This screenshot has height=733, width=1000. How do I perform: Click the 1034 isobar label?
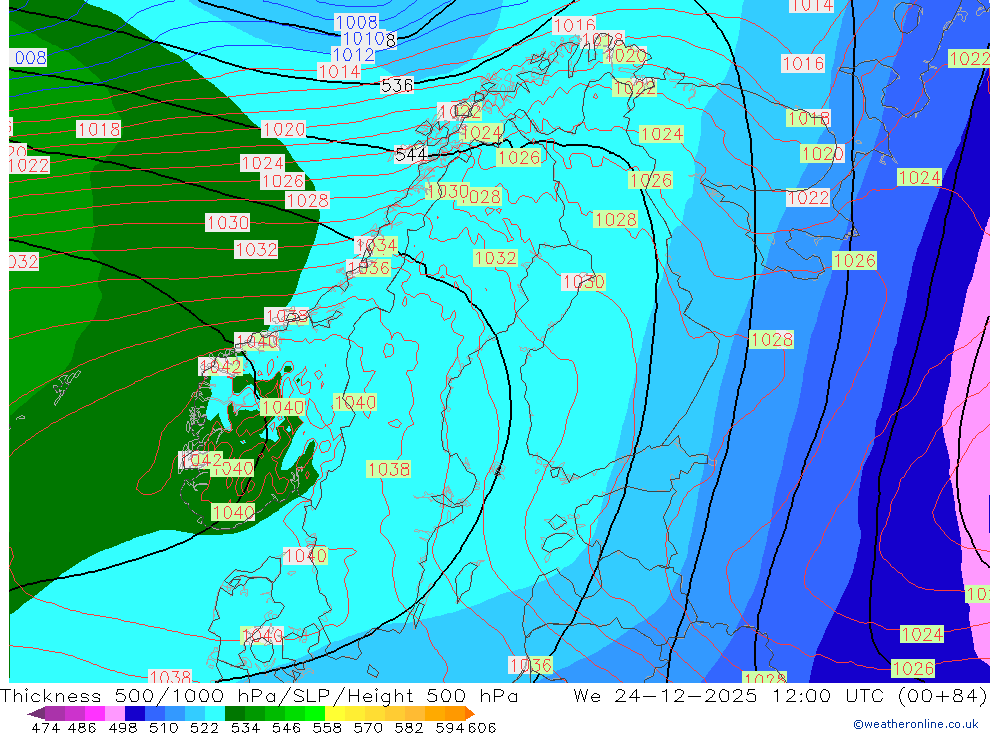pyautogui.click(x=376, y=245)
